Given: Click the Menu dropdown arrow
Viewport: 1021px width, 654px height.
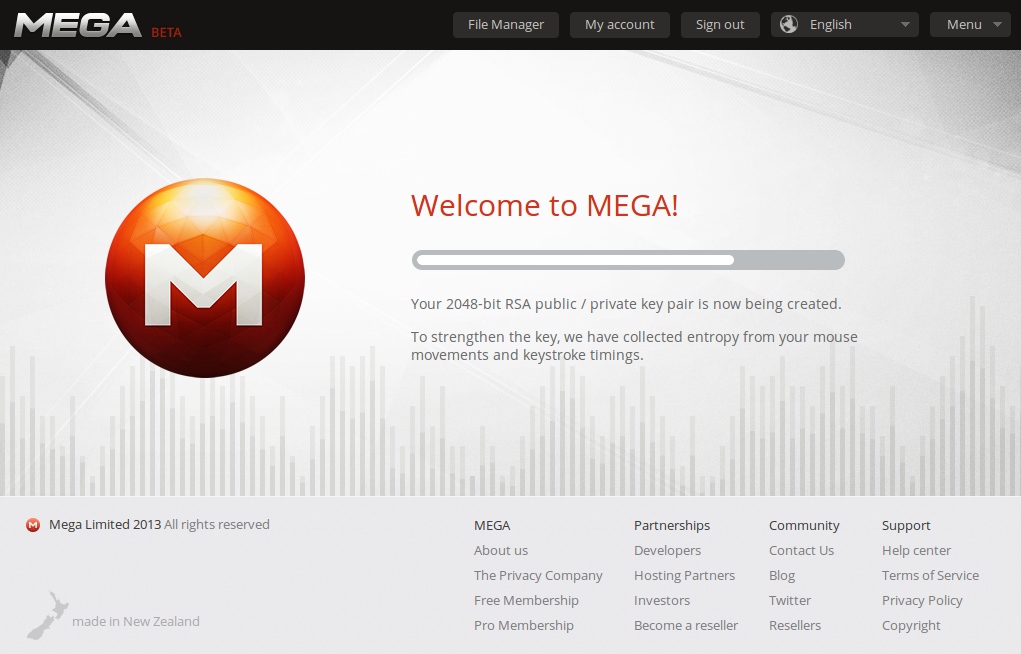Looking at the screenshot, I should point(997,25).
